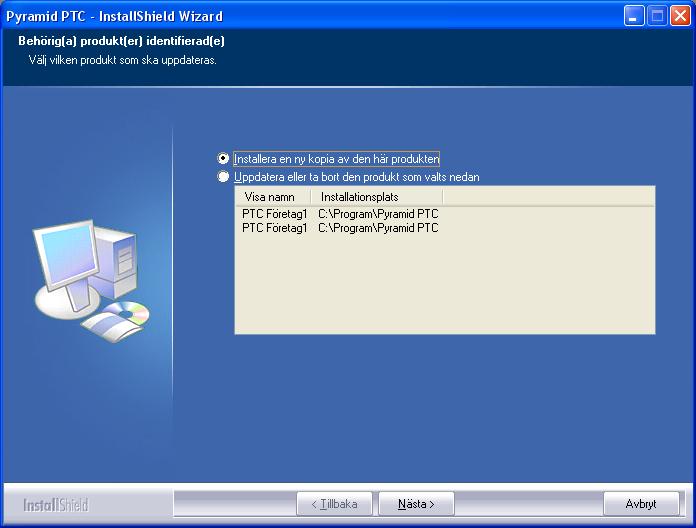The image size is (696, 528).
Task: Minimize the InstallShield Wizard window
Action: [633, 16]
